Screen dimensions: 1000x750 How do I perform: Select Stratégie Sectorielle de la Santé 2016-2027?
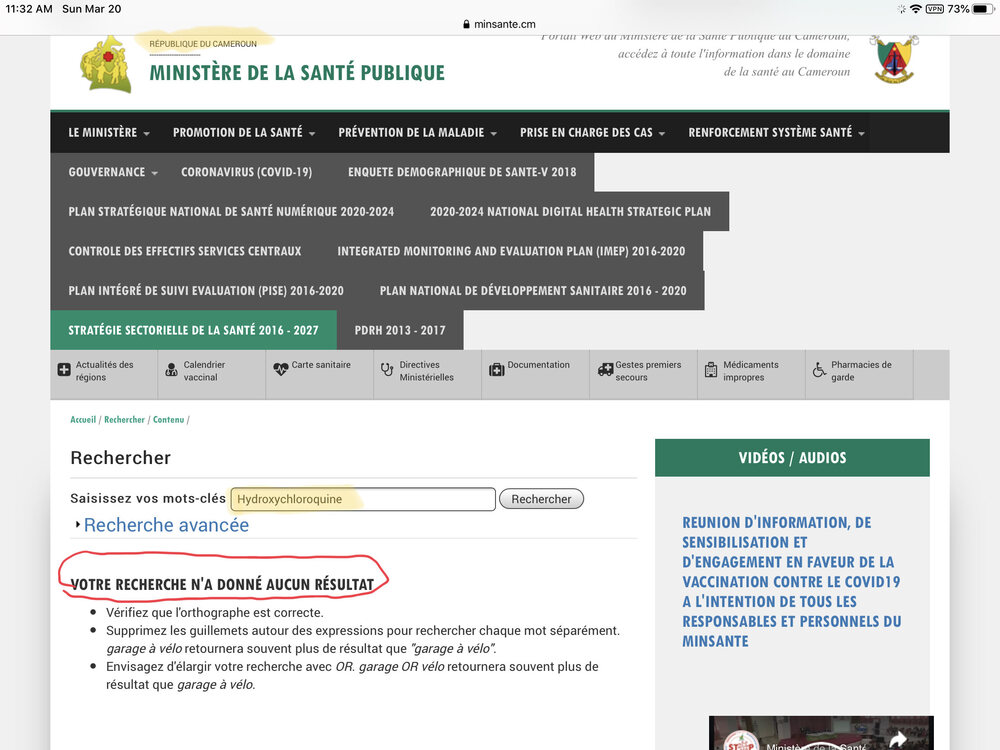click(193, 330)
